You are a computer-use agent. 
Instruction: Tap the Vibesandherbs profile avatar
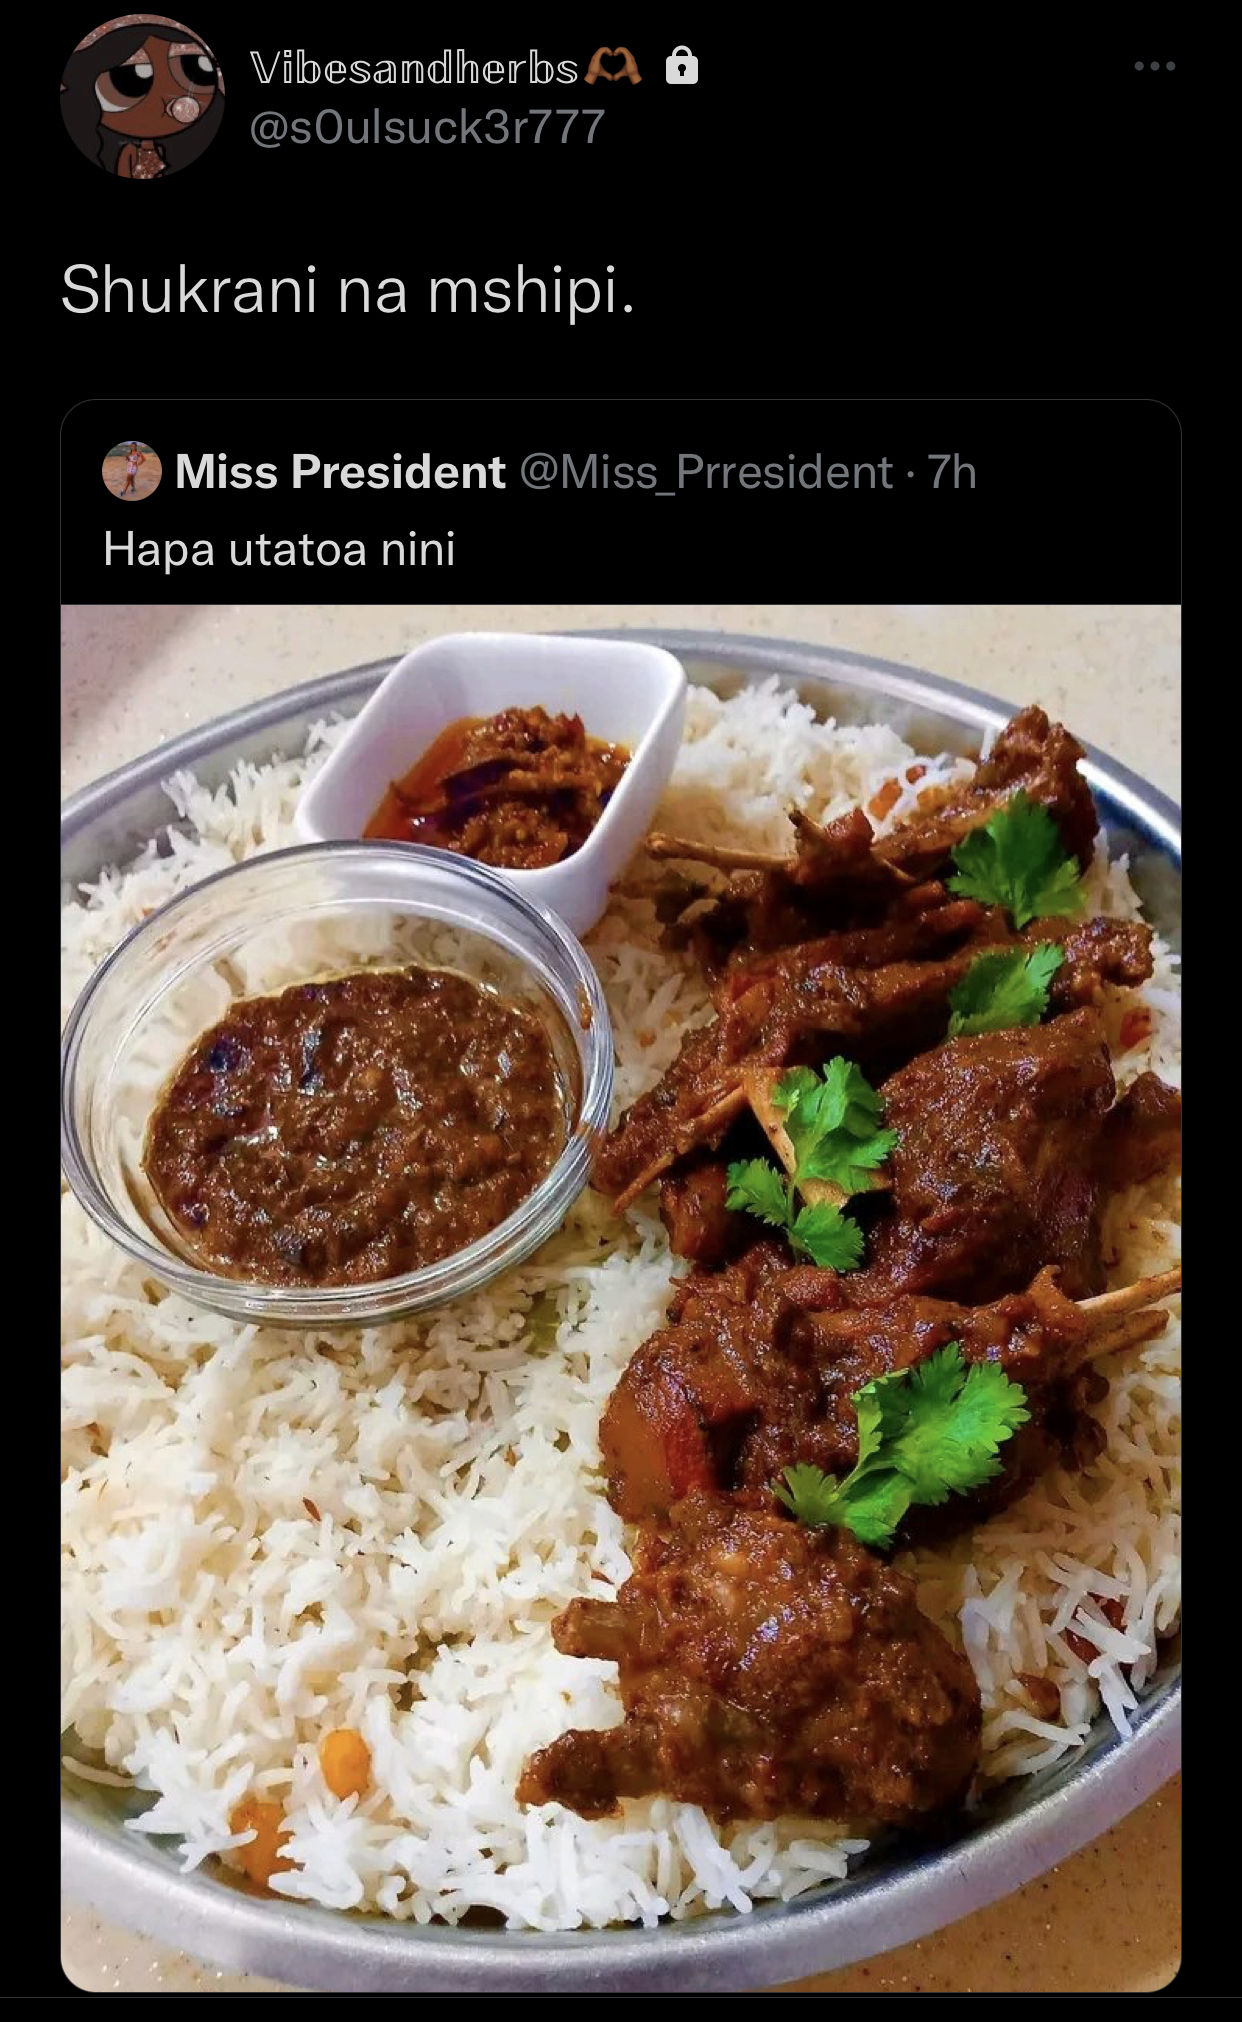click(142, 97)
